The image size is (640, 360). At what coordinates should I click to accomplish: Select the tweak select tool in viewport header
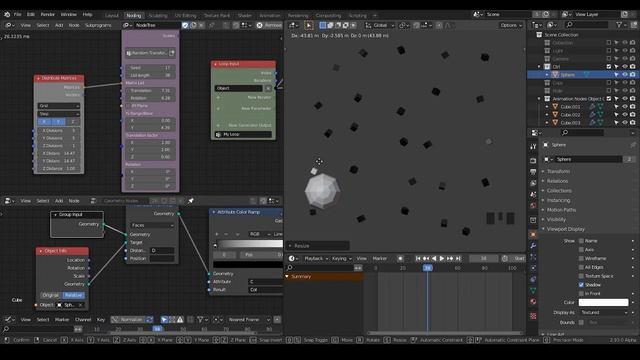point(309,25)
